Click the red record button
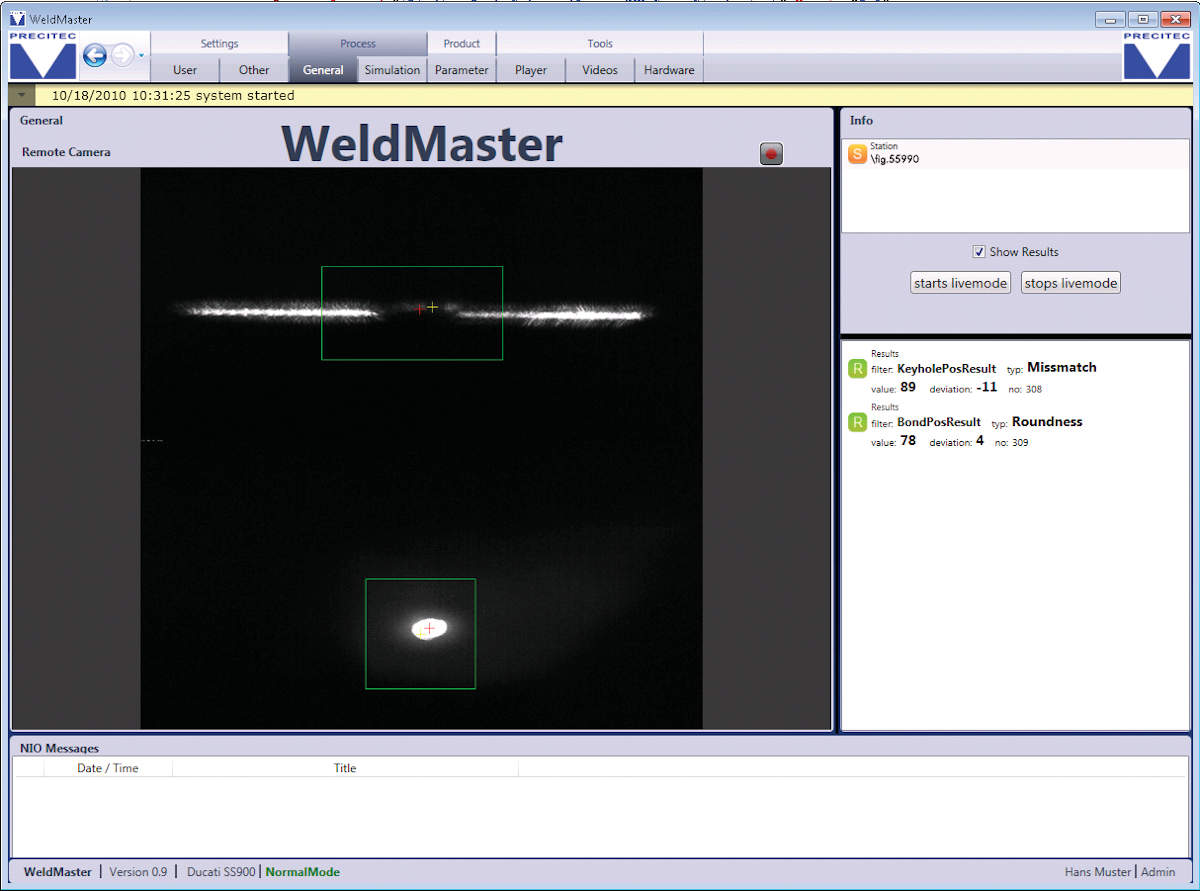Viewport: 1200px width, 891px height. point(771,153)
